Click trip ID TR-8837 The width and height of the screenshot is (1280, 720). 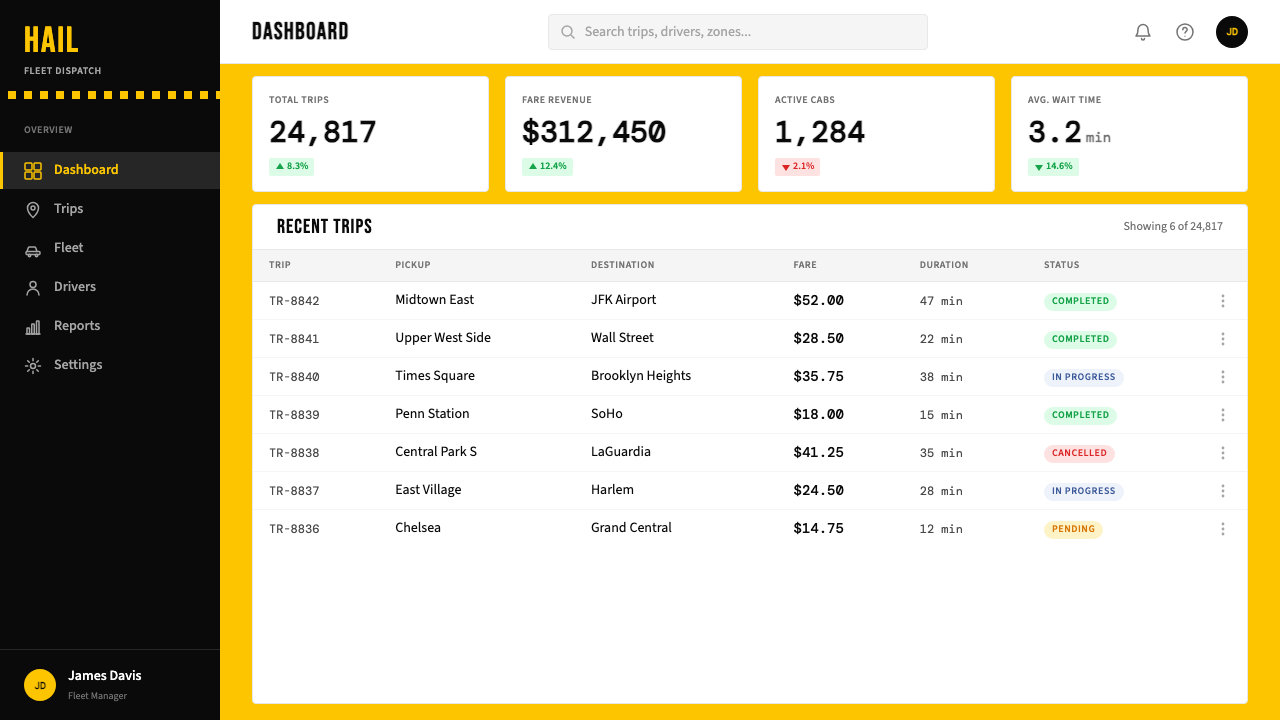click(x=294, y=491)
